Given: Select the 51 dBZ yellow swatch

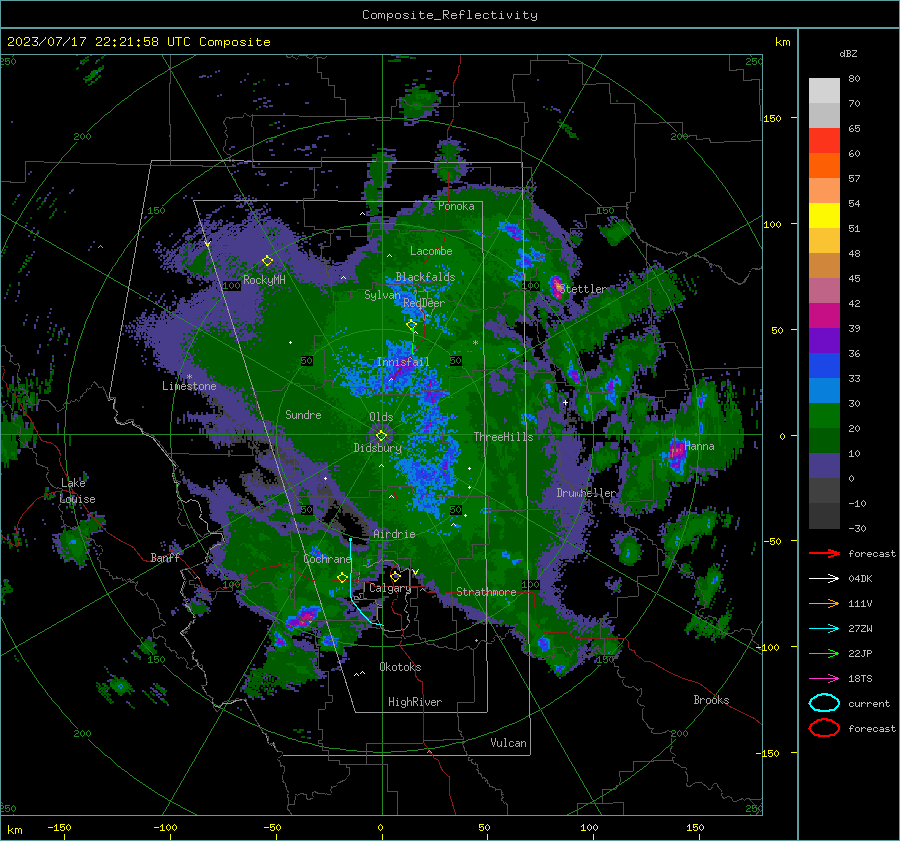Looking at the screenshot, I should (824, 215).
